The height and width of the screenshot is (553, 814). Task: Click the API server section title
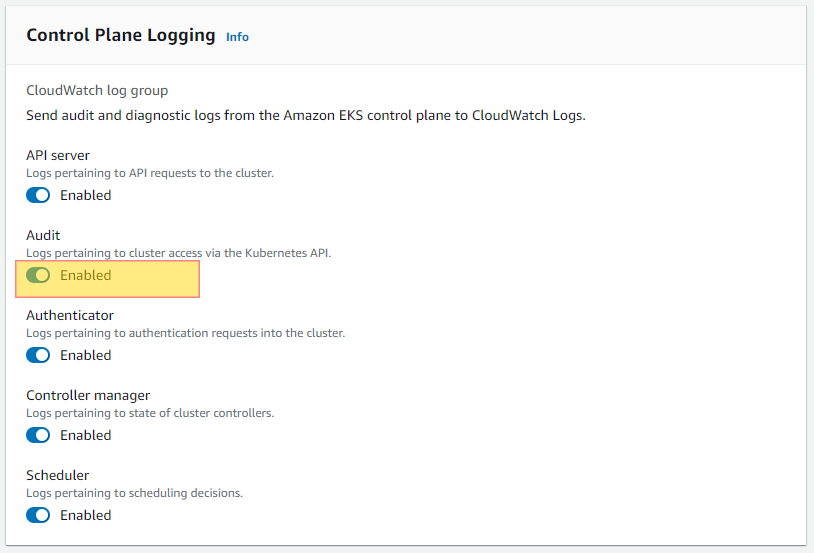tap(58, 155)
